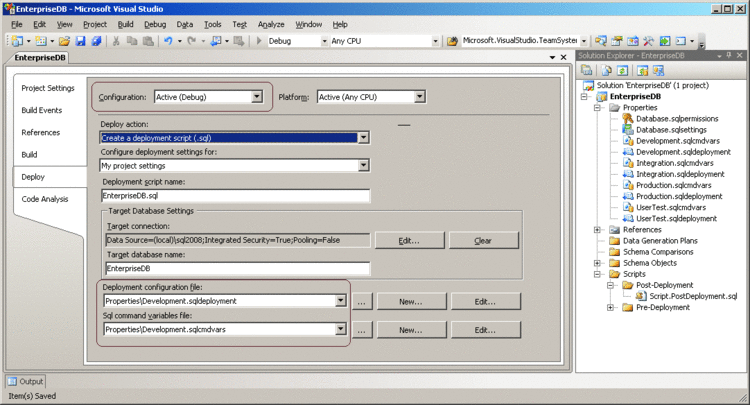Select Script.PostDeployment.sql in the tree
This screenshot has width=750, height=405.
693,296
